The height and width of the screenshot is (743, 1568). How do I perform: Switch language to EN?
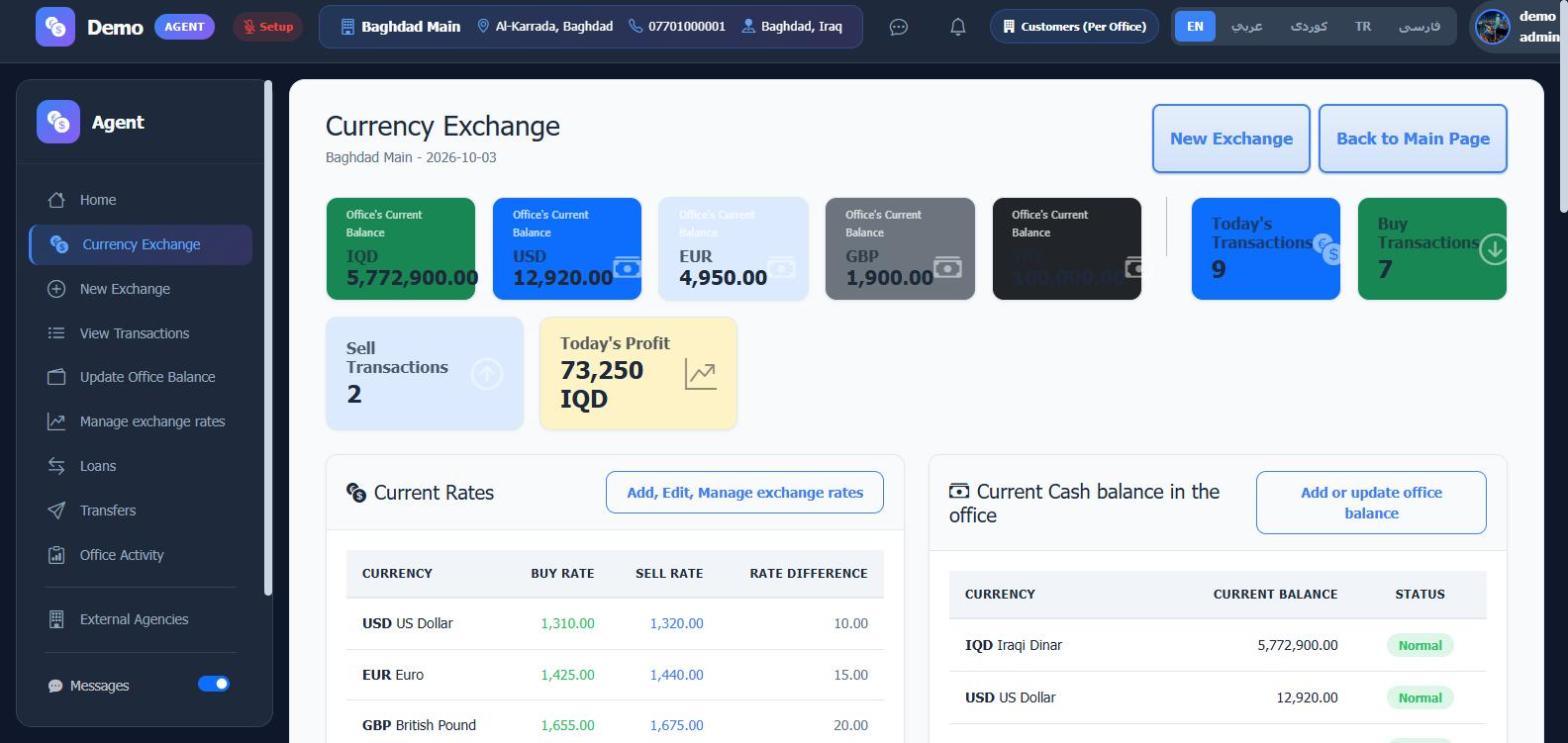(1195, 27)
